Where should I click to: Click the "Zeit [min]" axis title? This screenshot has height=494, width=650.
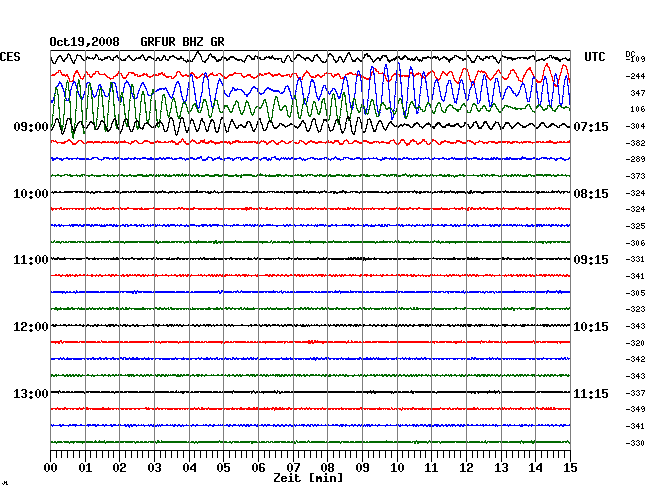pos(308,478)
